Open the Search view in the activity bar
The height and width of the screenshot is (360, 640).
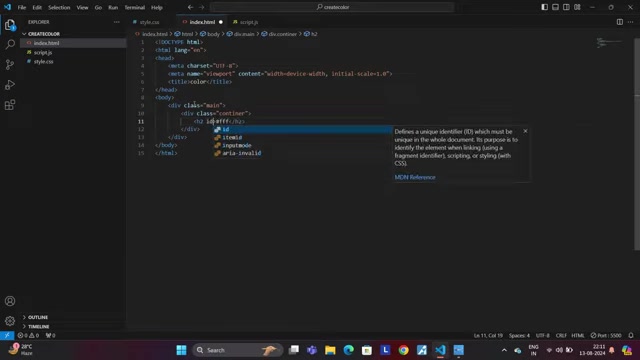[x=10, y=44]
